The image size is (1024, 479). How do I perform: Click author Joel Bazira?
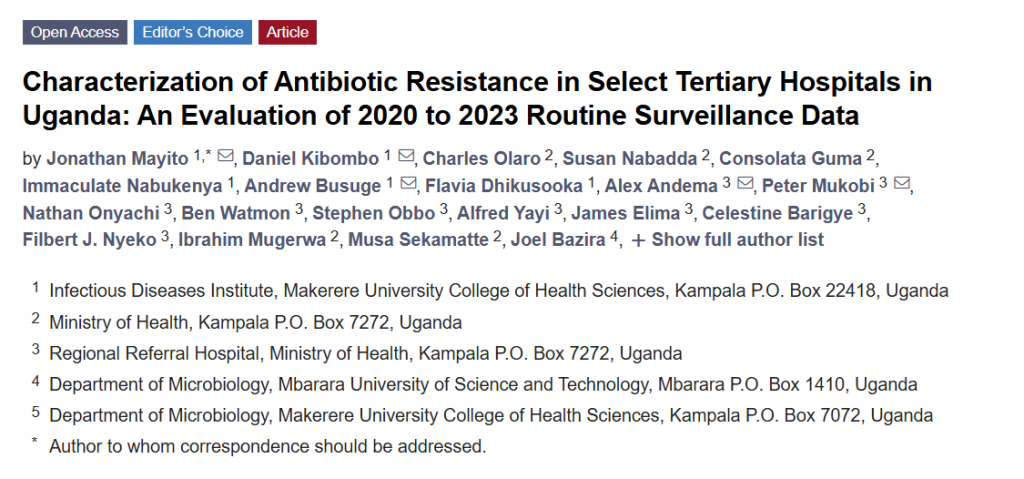tap(558, 240)
